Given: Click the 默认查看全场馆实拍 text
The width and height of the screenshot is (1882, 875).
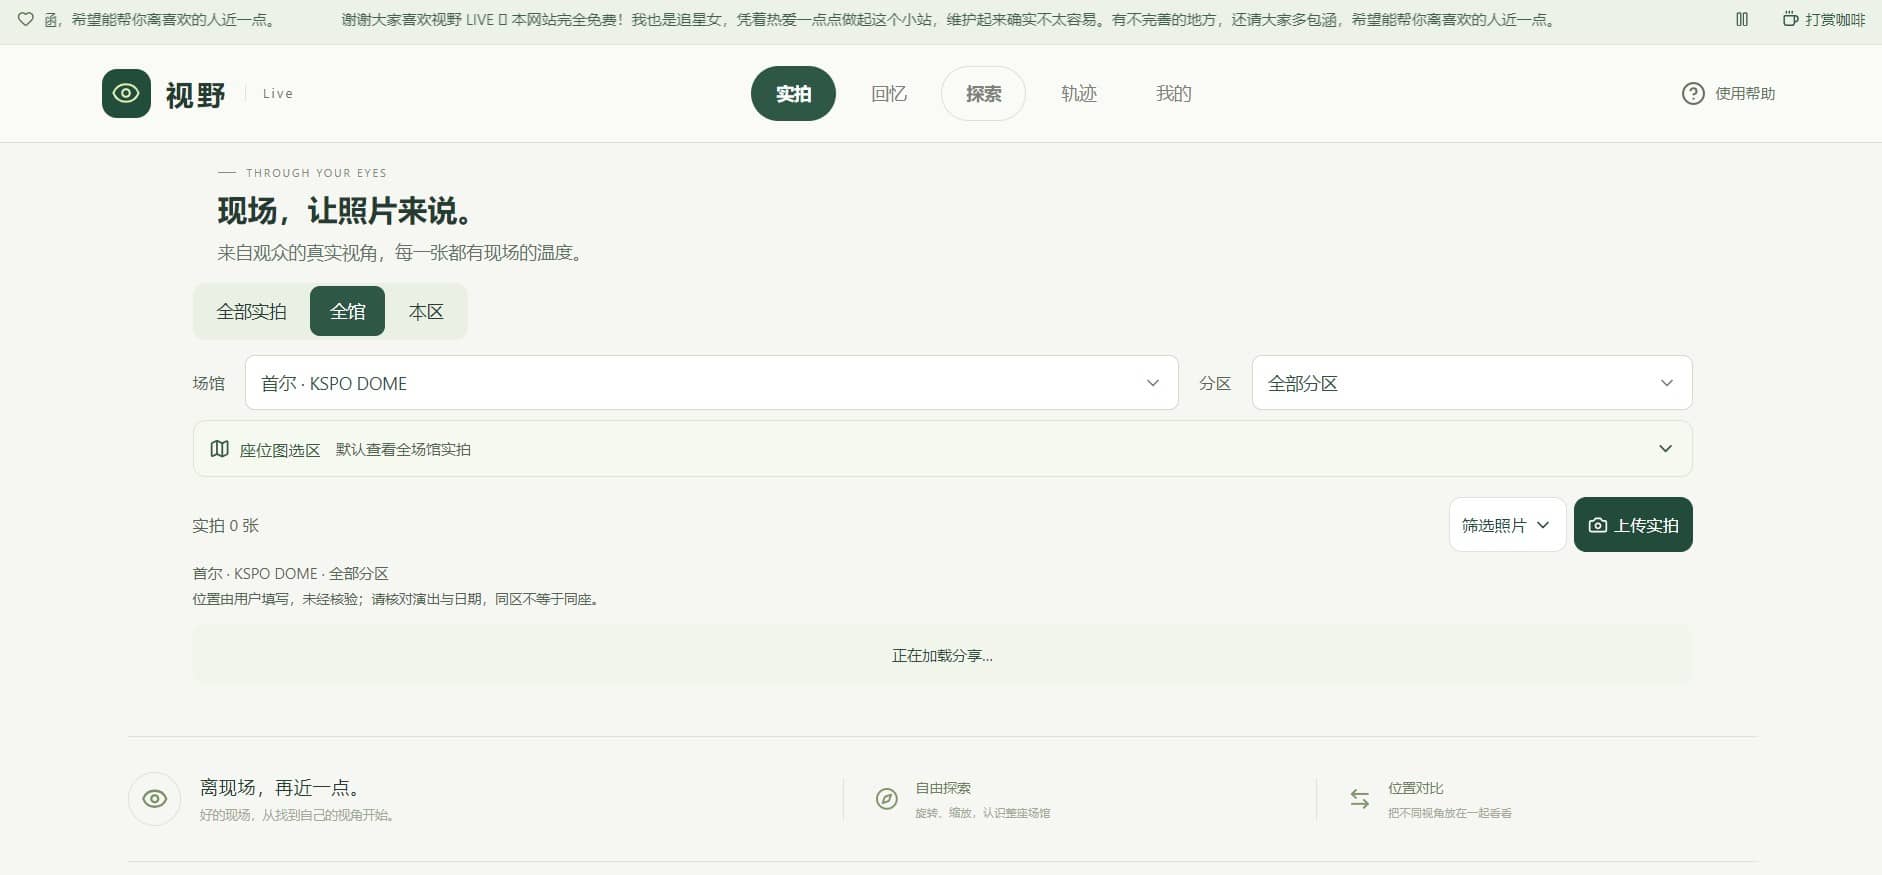Looking at the screenshot, I should pos(403,449).
